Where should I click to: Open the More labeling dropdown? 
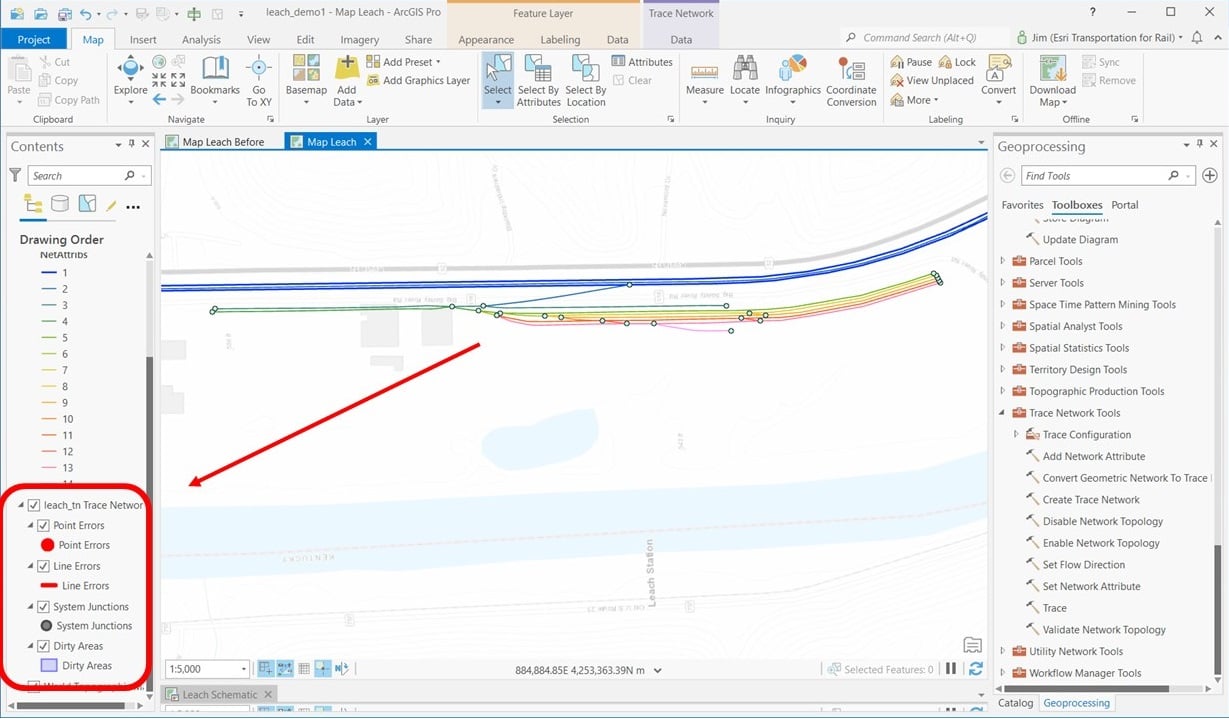[914, 100]
